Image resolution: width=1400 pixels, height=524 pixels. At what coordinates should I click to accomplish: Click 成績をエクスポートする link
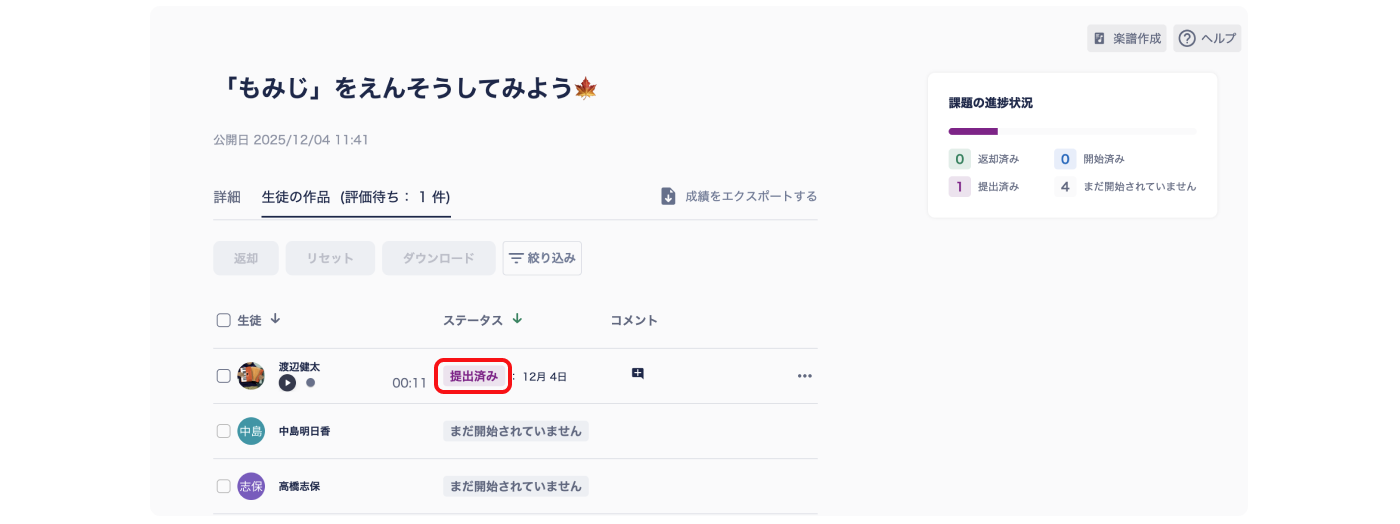(751, 196)
